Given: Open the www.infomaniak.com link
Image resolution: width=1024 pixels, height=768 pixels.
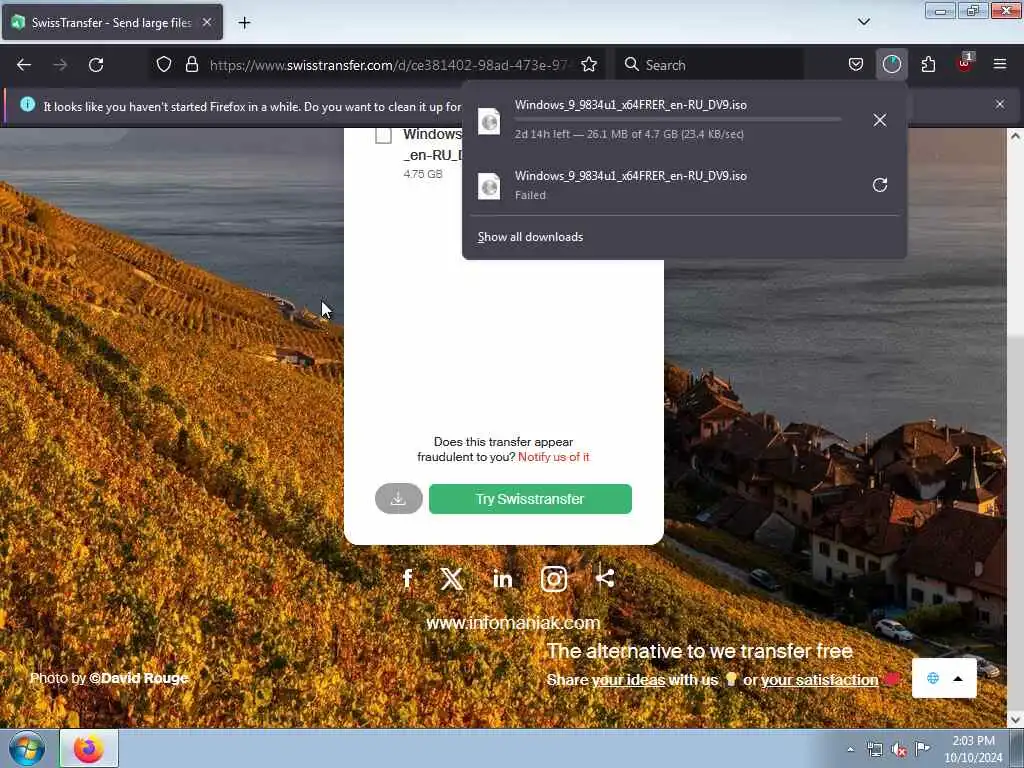Looking at the screenshot, I should [513, 622].
